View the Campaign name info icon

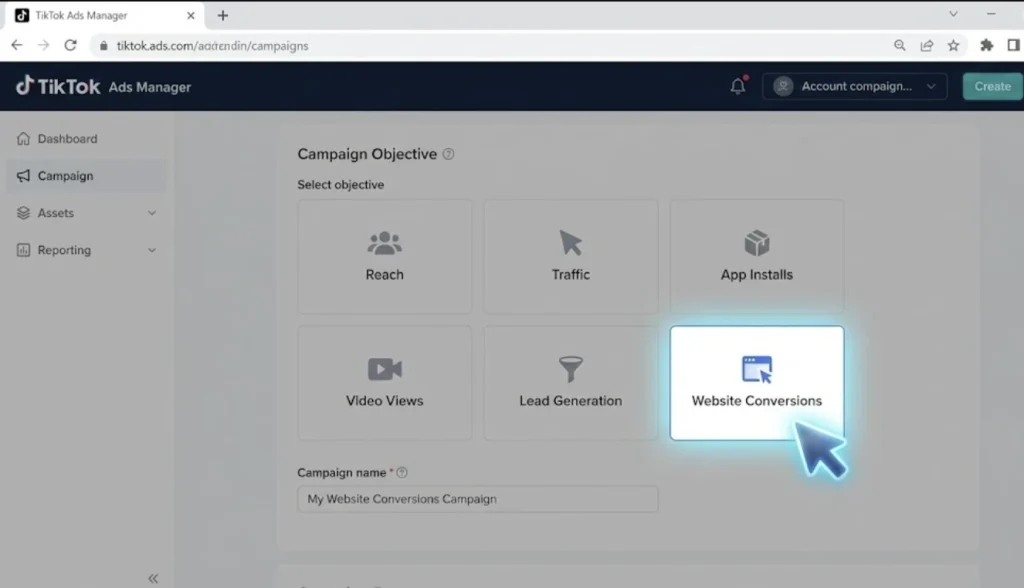(401, 471)
